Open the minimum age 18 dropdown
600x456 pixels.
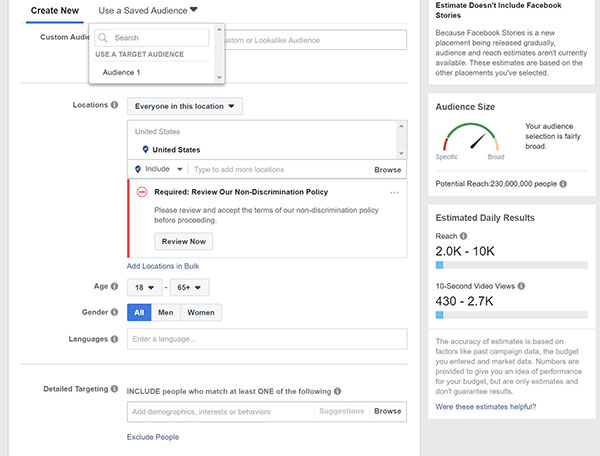click(x=145, y=288)
